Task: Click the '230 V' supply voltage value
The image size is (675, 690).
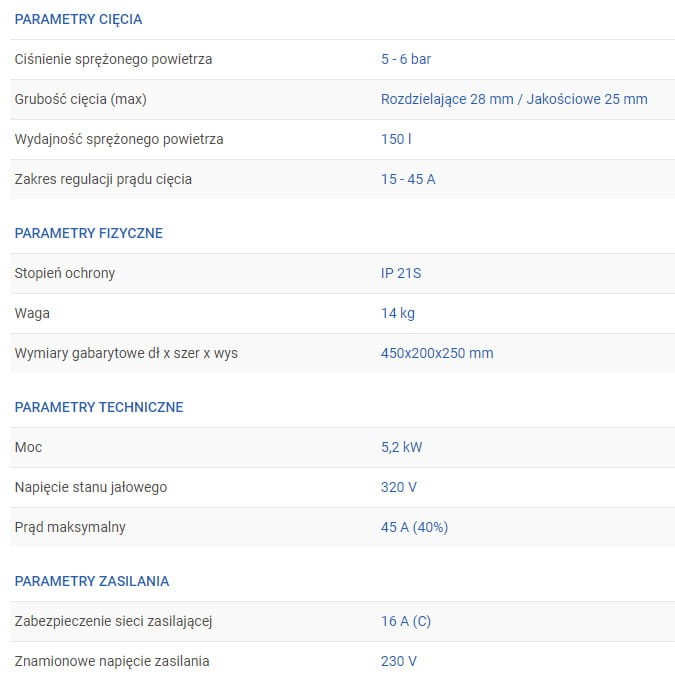Action: pos(399,661)
